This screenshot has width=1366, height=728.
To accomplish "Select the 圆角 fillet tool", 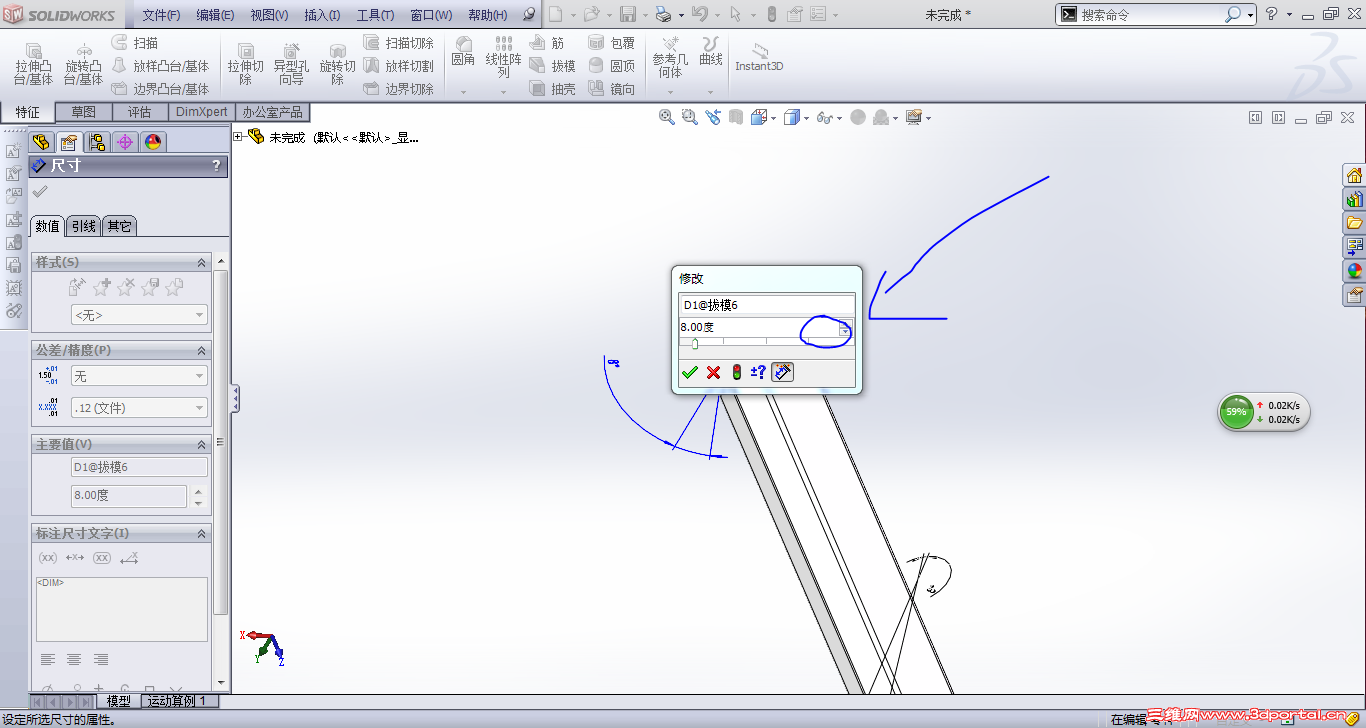I will point(463,52).
